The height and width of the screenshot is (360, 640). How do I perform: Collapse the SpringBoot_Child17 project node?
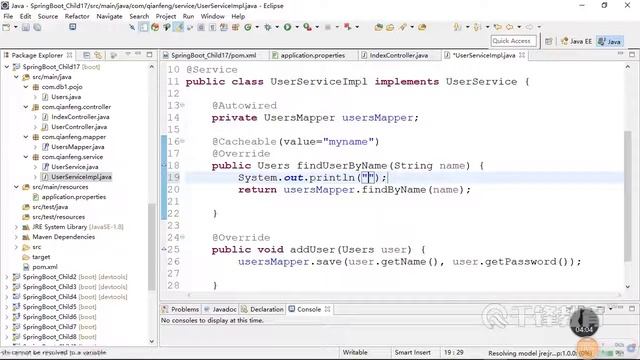pyautogui.click(x=7, y=67)
